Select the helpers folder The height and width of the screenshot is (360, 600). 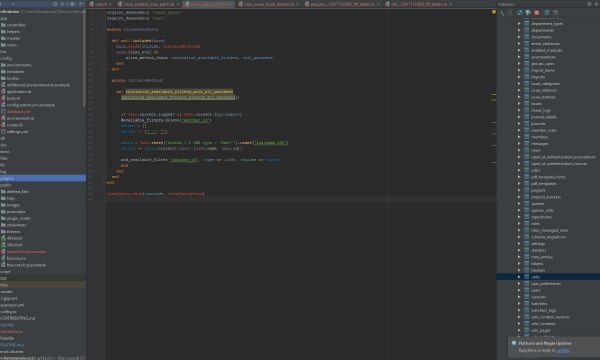(x=13, y=32)
